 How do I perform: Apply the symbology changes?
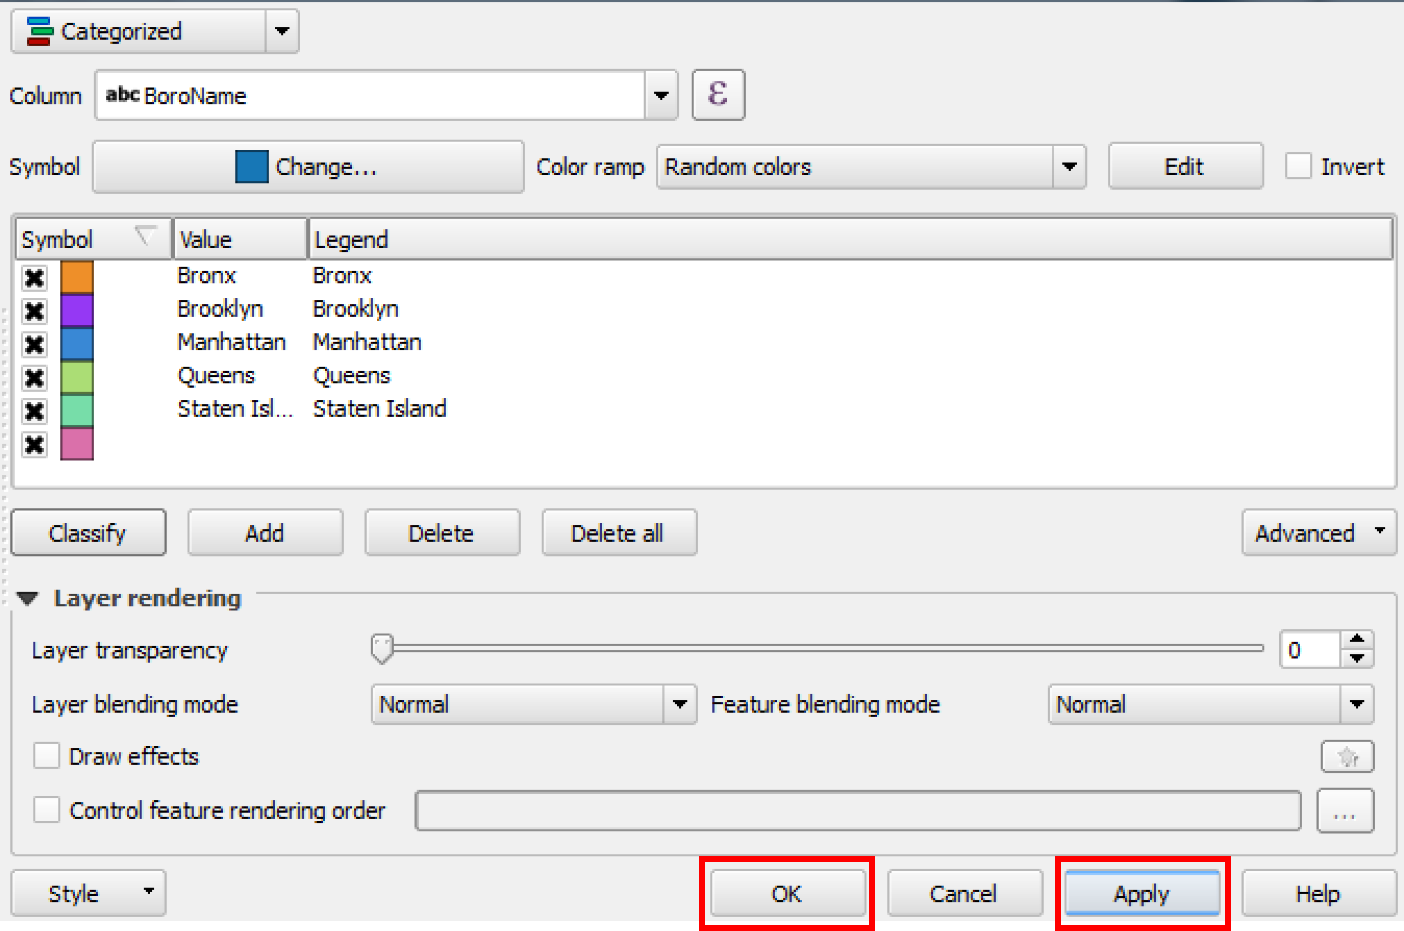pyautogui.click(x=1141, y=893)
